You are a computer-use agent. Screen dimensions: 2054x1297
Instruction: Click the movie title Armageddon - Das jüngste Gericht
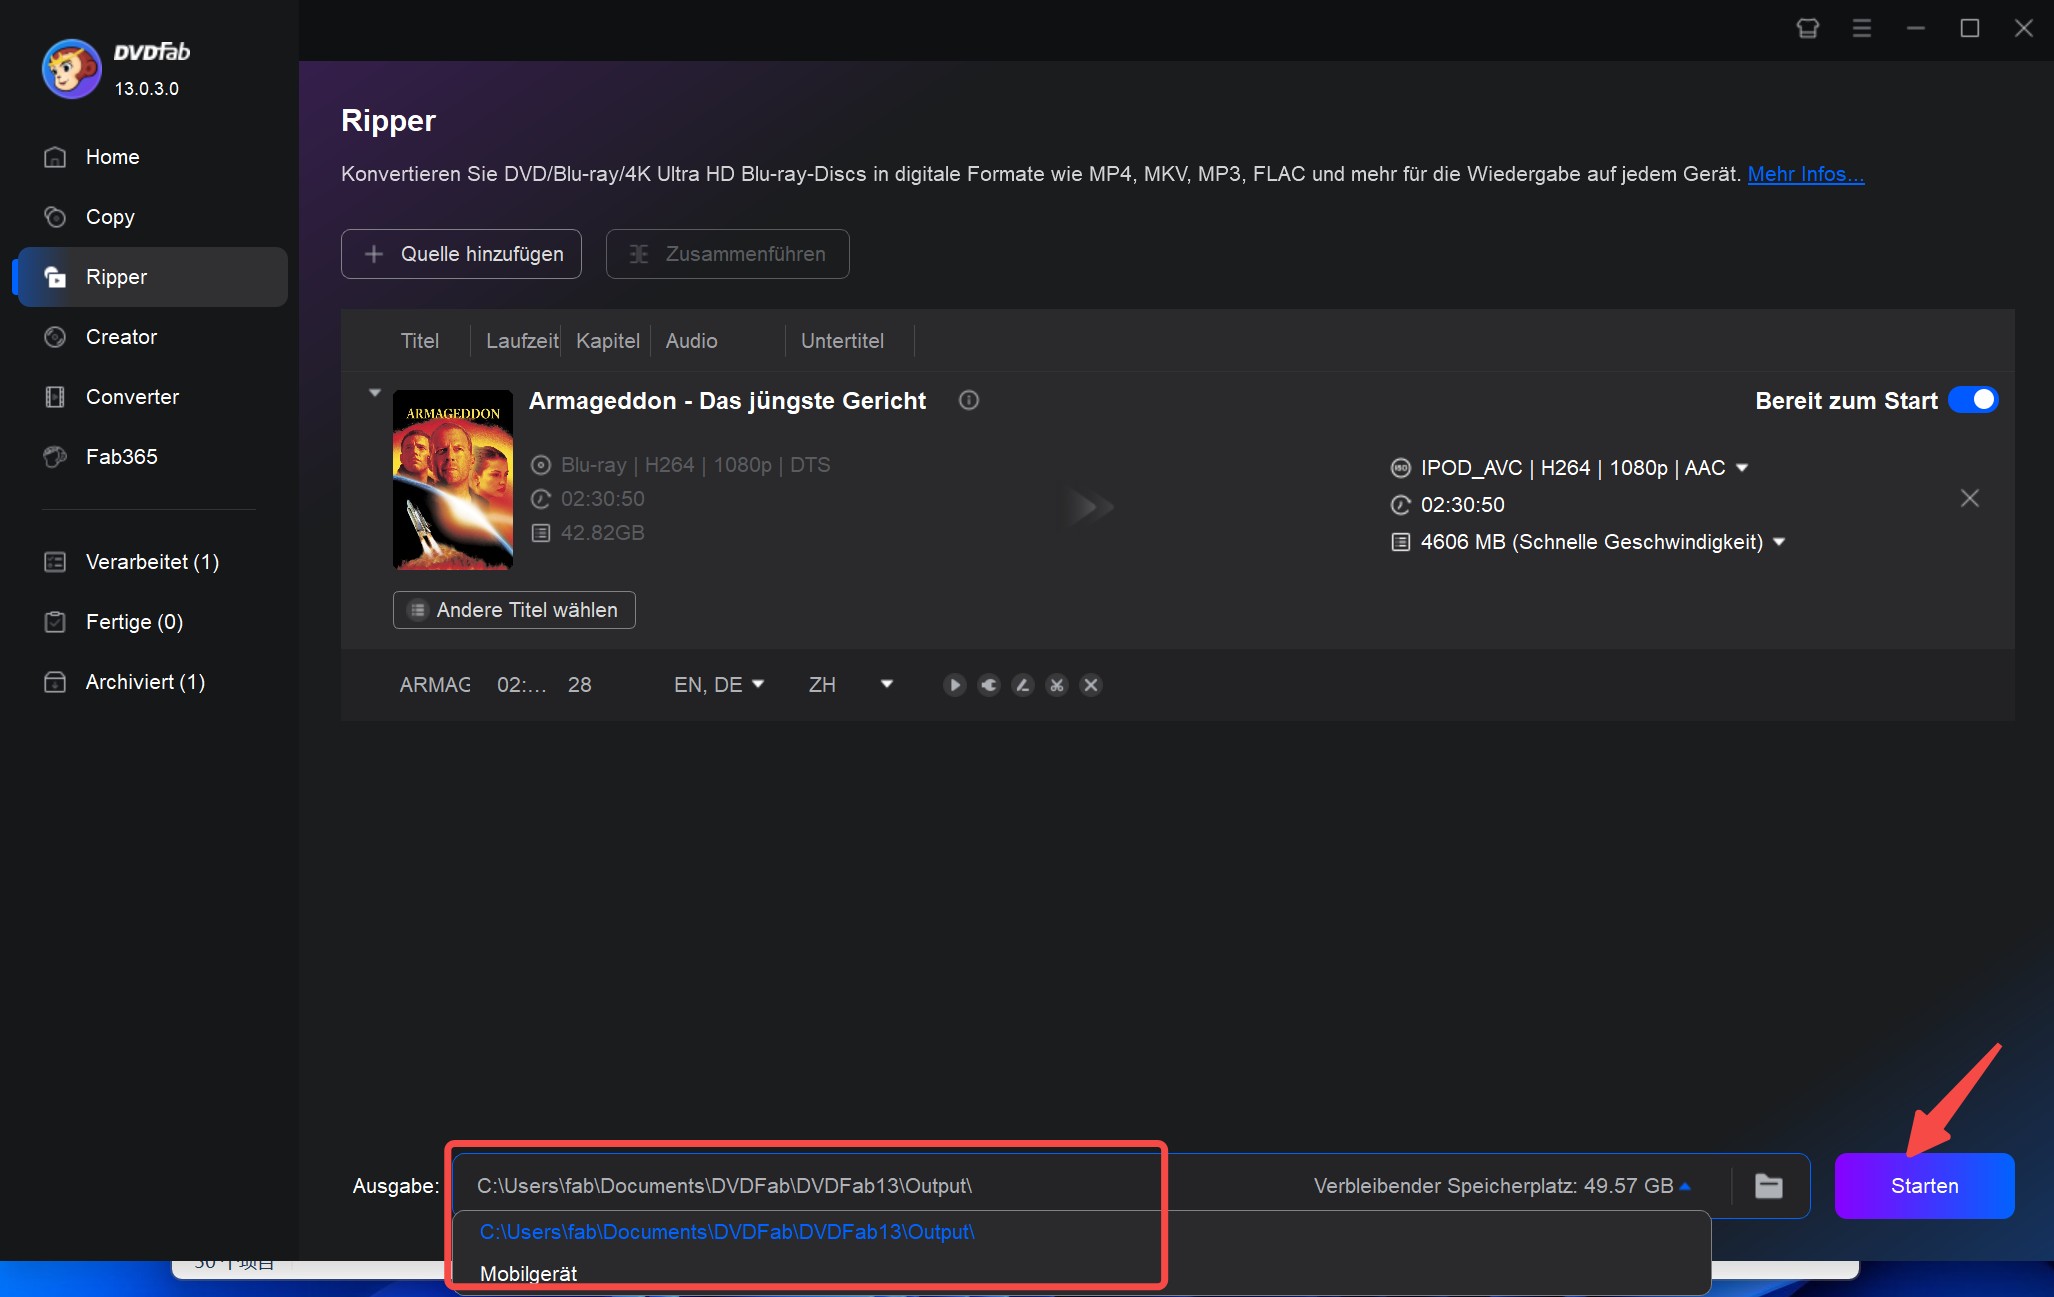728,401
